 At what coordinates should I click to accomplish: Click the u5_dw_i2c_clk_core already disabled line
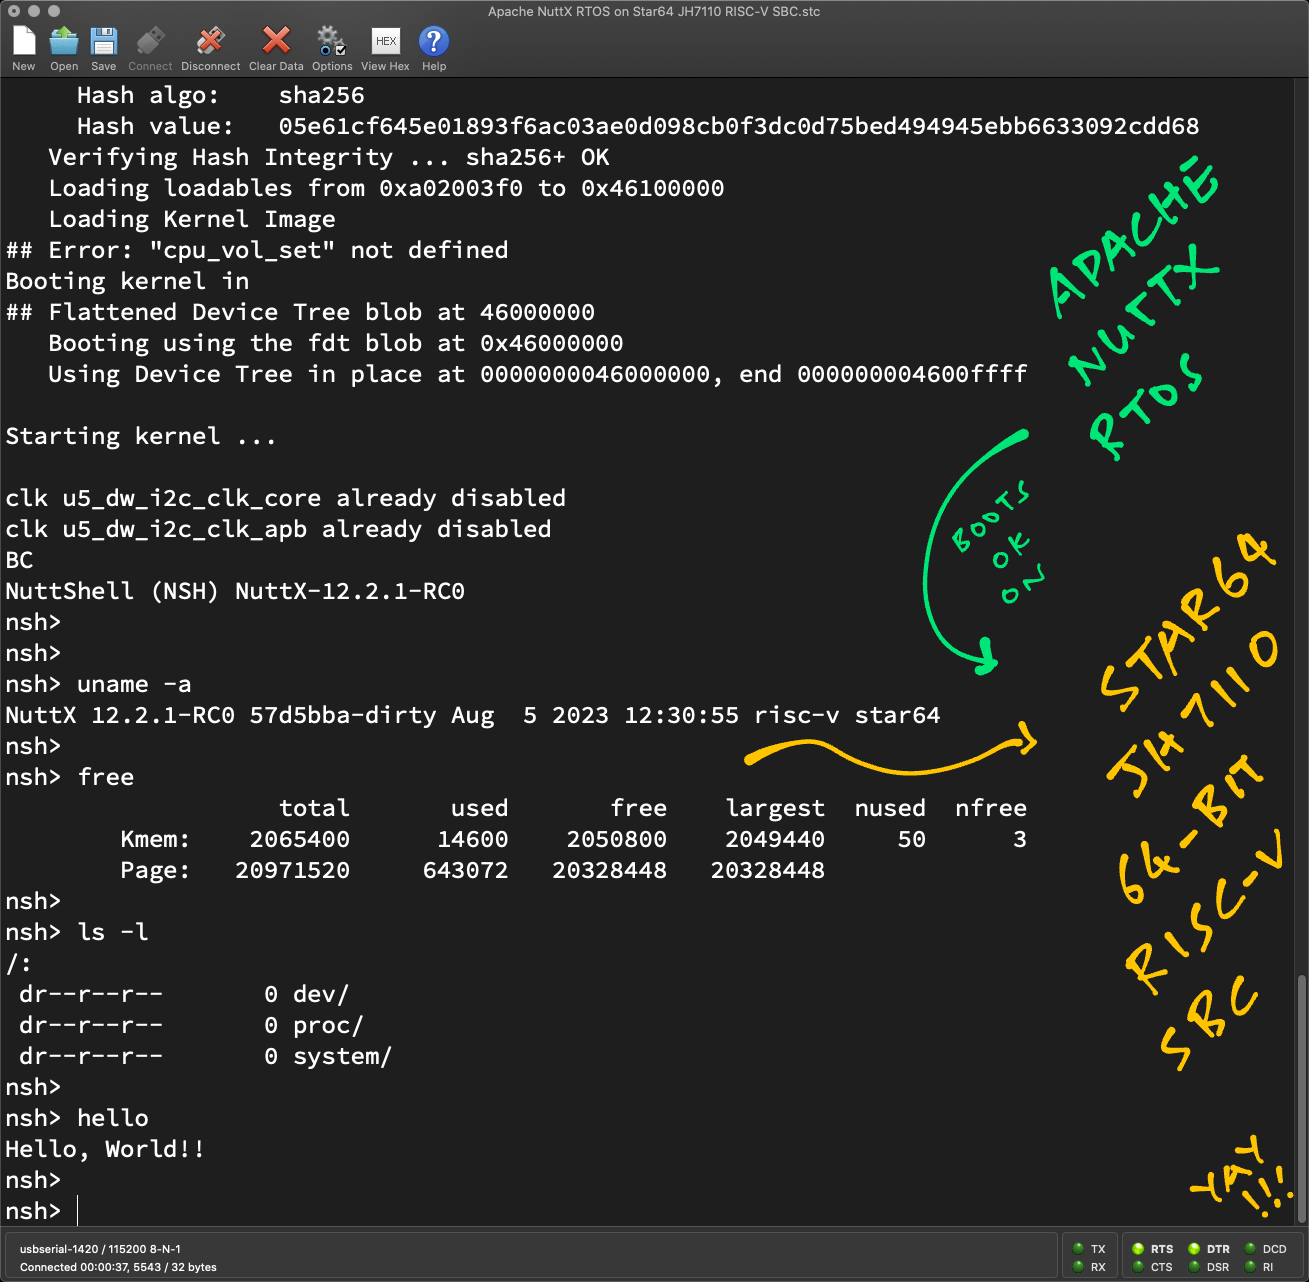pos(286,498)
